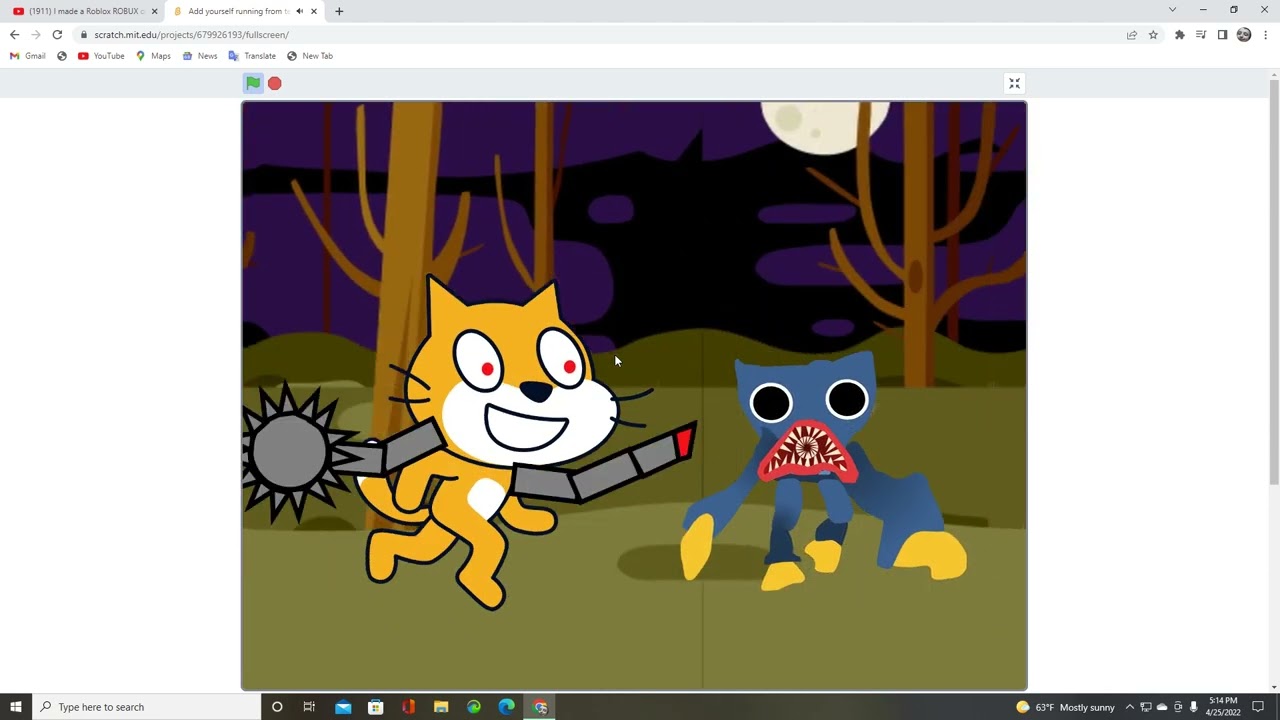Open the microphone tray icon

tap(1193, 707)
